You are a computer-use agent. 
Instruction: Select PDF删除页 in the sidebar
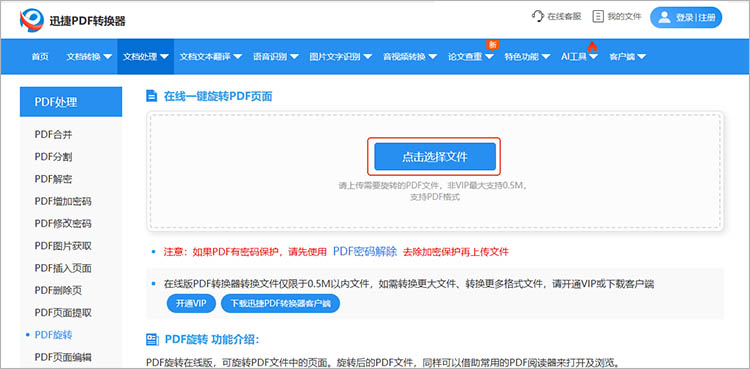click(58, 290)
